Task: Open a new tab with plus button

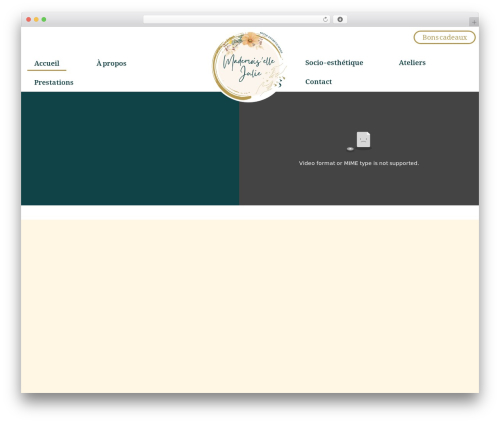Action: point(474,22)
